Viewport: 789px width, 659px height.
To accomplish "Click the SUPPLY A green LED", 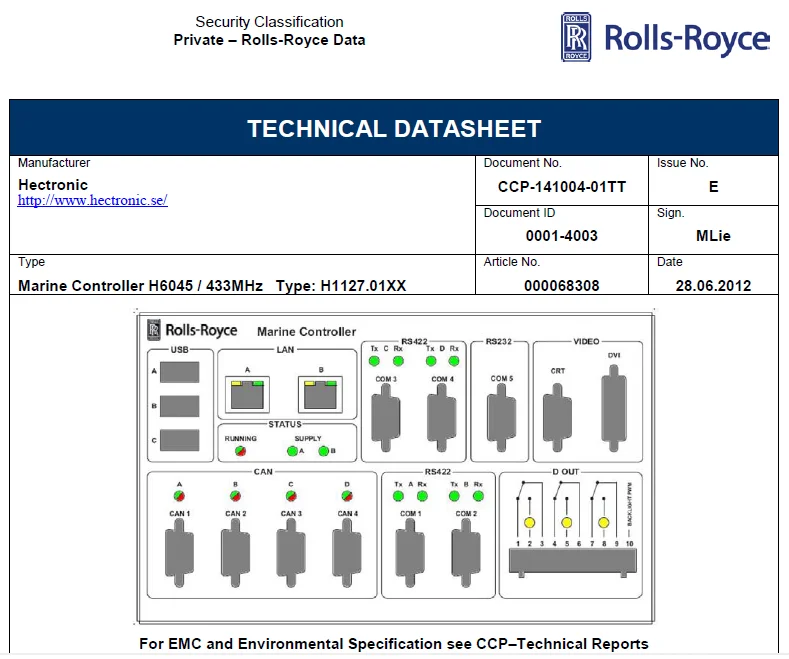I will pos(292,451).
